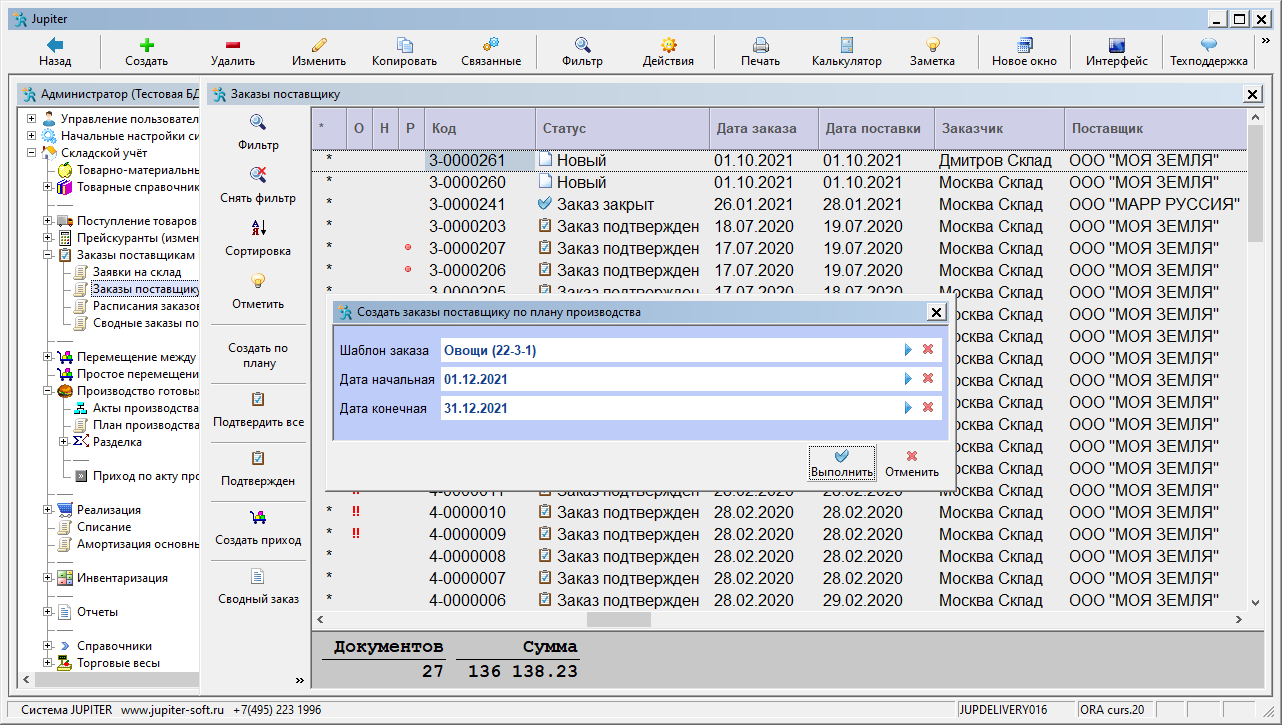Image resolution: width=1282 pixels, height=725 pixels.
Task: Select План производства tree item
Action: 145,425
